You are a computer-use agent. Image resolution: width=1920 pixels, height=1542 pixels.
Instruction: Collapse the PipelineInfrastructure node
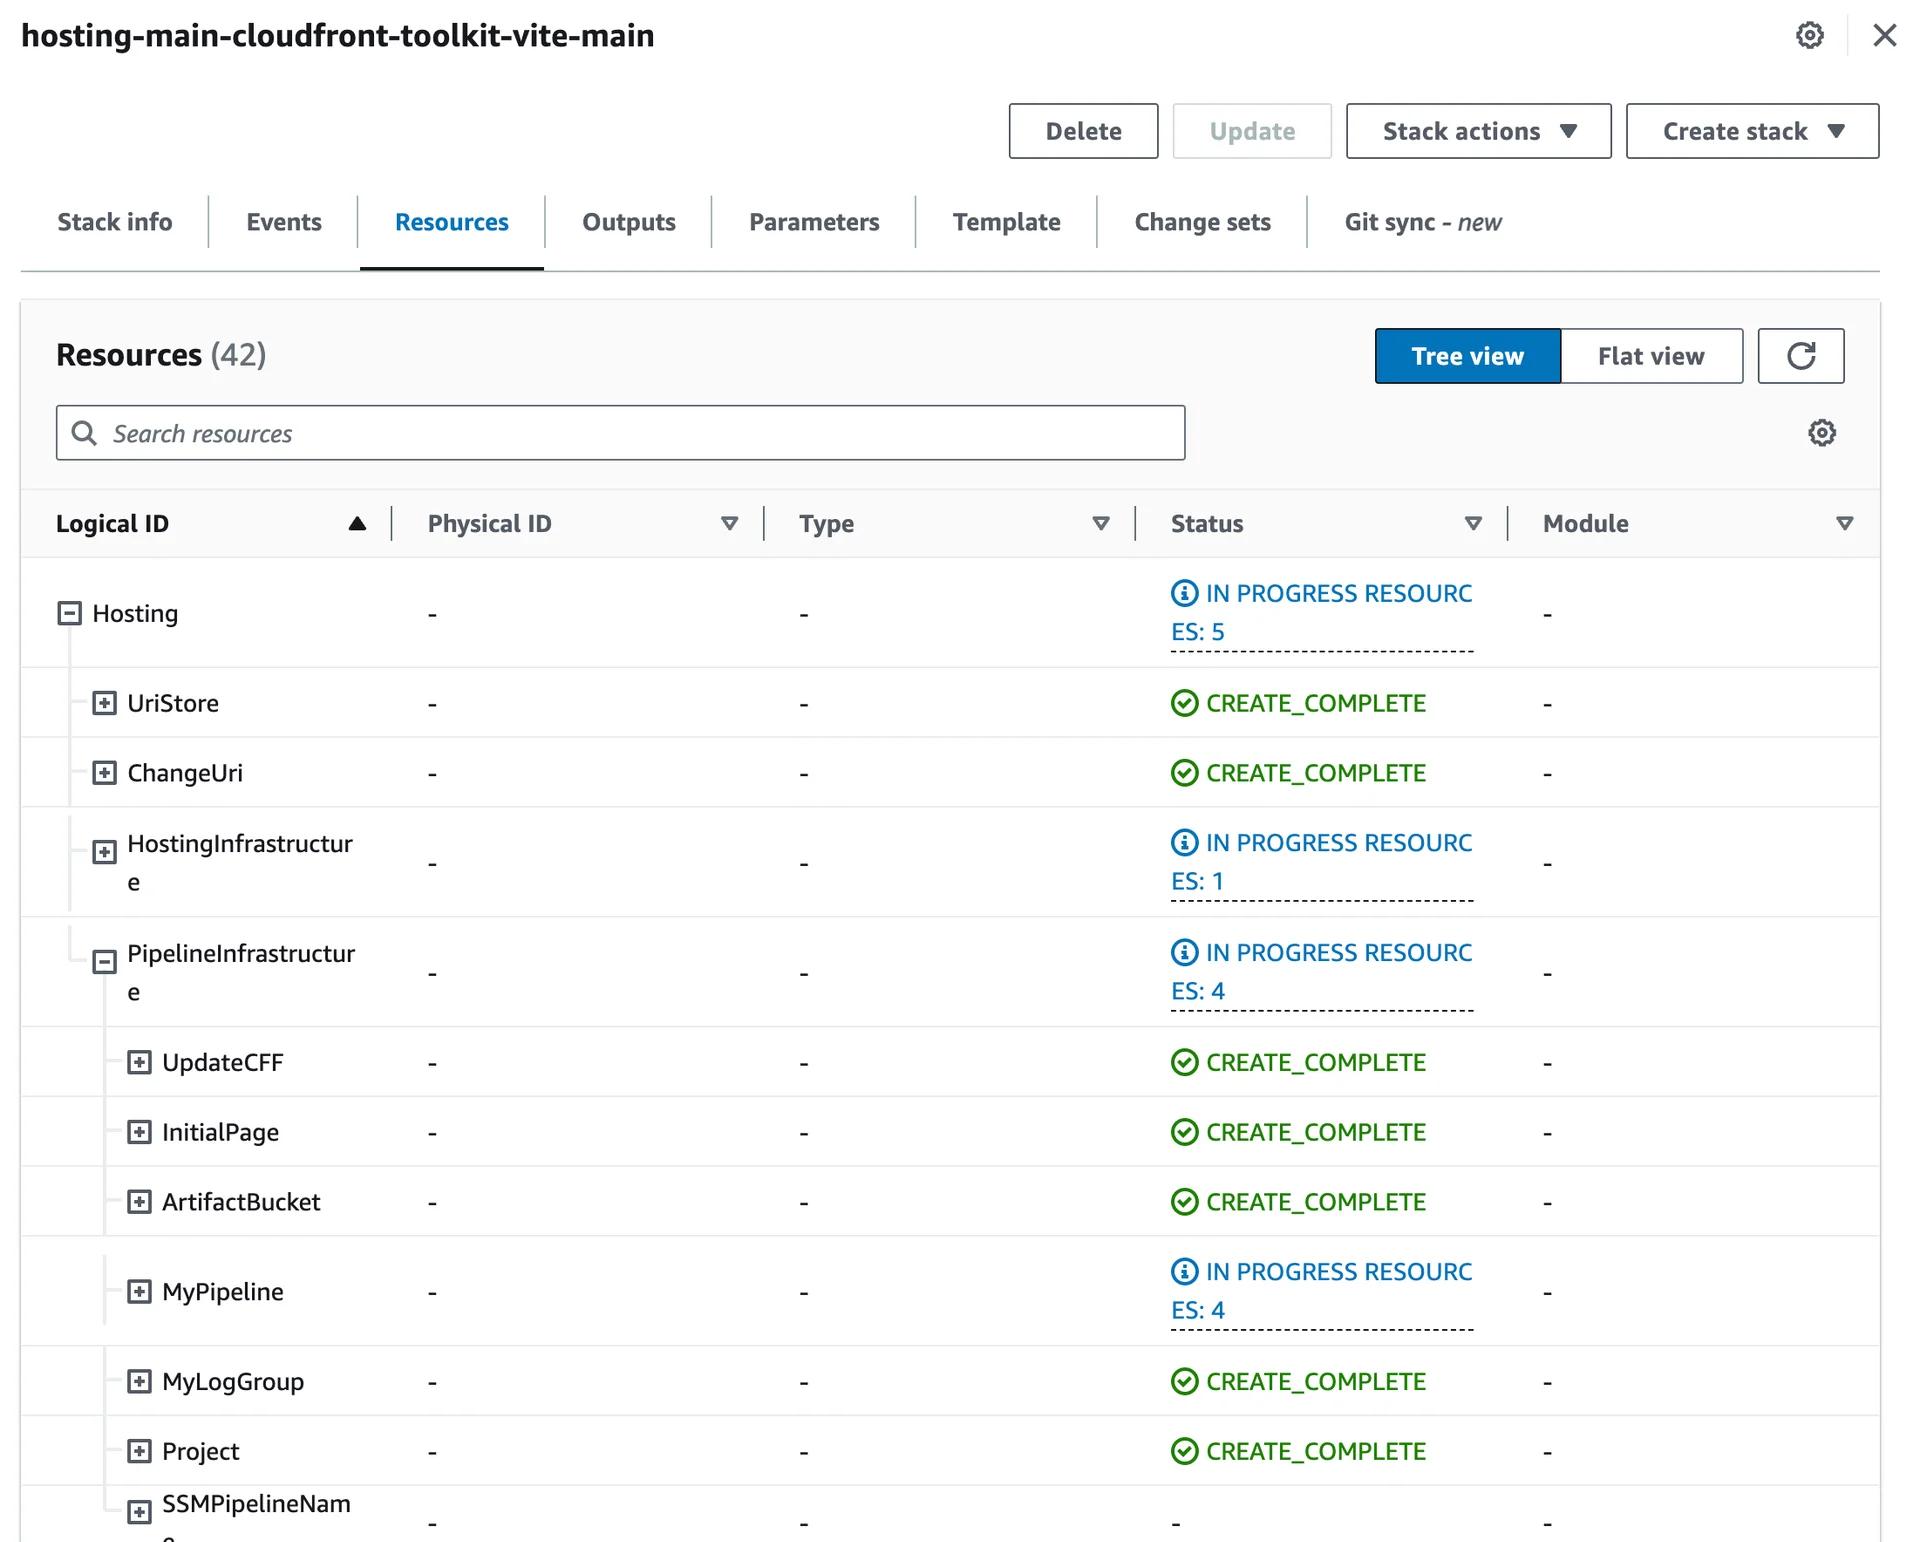pyautogui.click(x=104, y=962)
